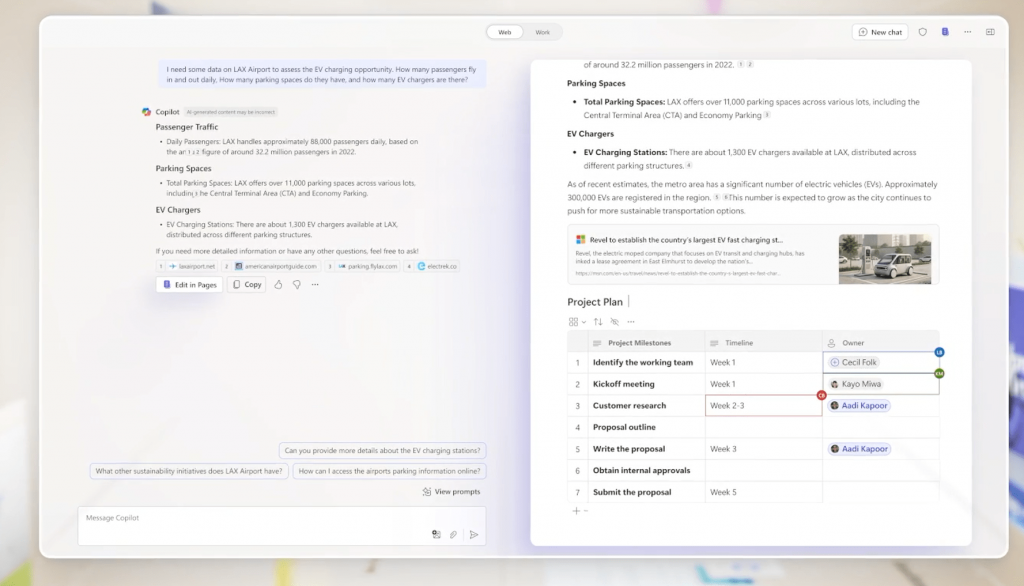Click the Parking Spaces heading in Pages panel
Viewport: 1024px width, 586px height.
tap(596, 83)
